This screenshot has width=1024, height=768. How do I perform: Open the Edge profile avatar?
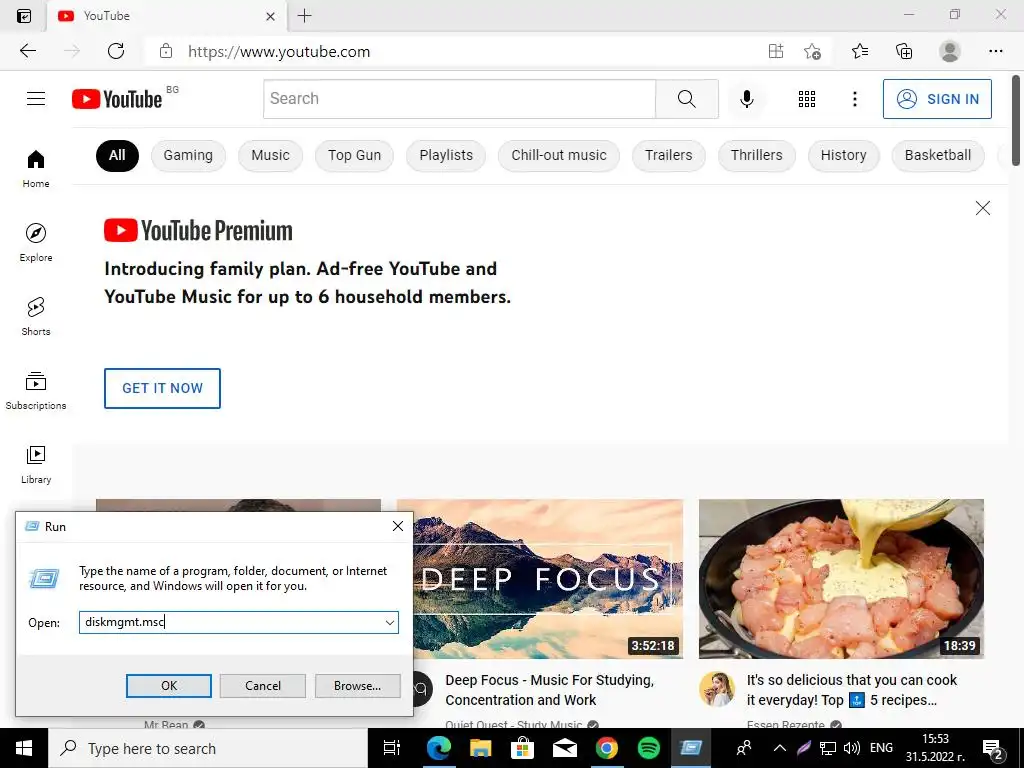950,51
